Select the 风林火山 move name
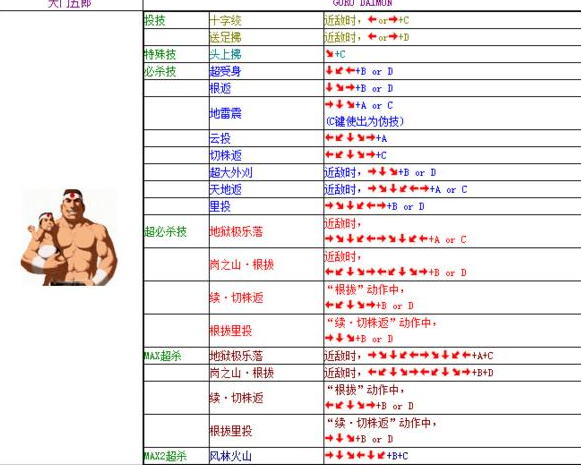This screenshot has width=582, height=468. [230, 456]
